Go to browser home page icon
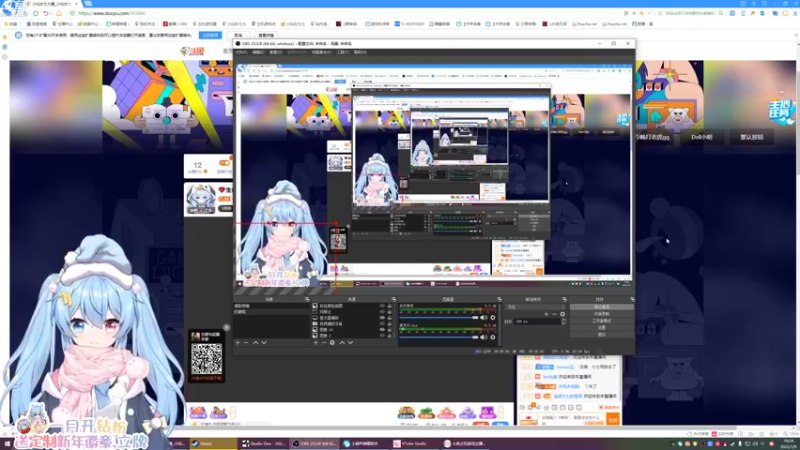This screenshot has height=450, width=800. pyautogui.click(x=59, y=13)
